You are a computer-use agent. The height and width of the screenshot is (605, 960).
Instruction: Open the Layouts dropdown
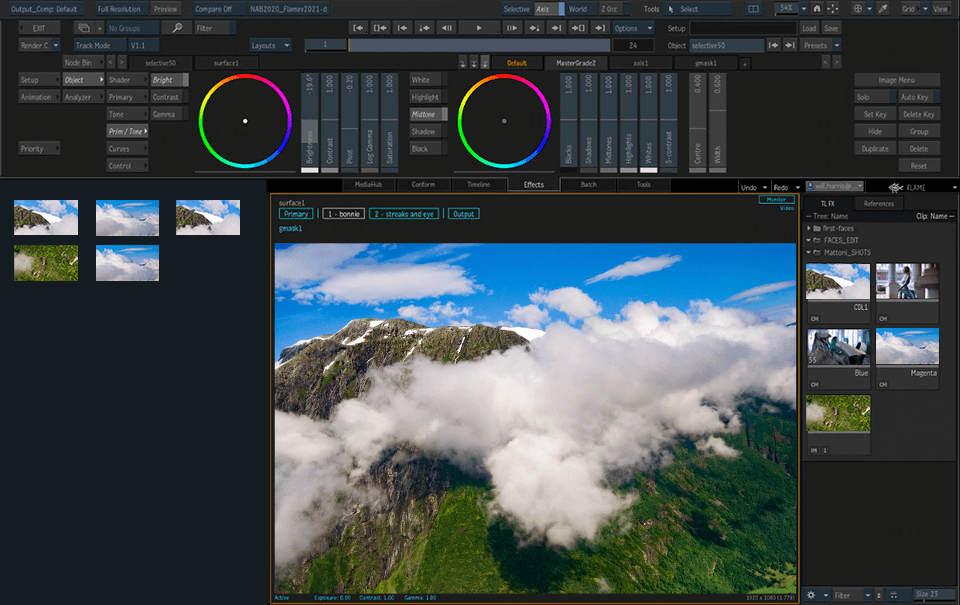click(270, 44)
